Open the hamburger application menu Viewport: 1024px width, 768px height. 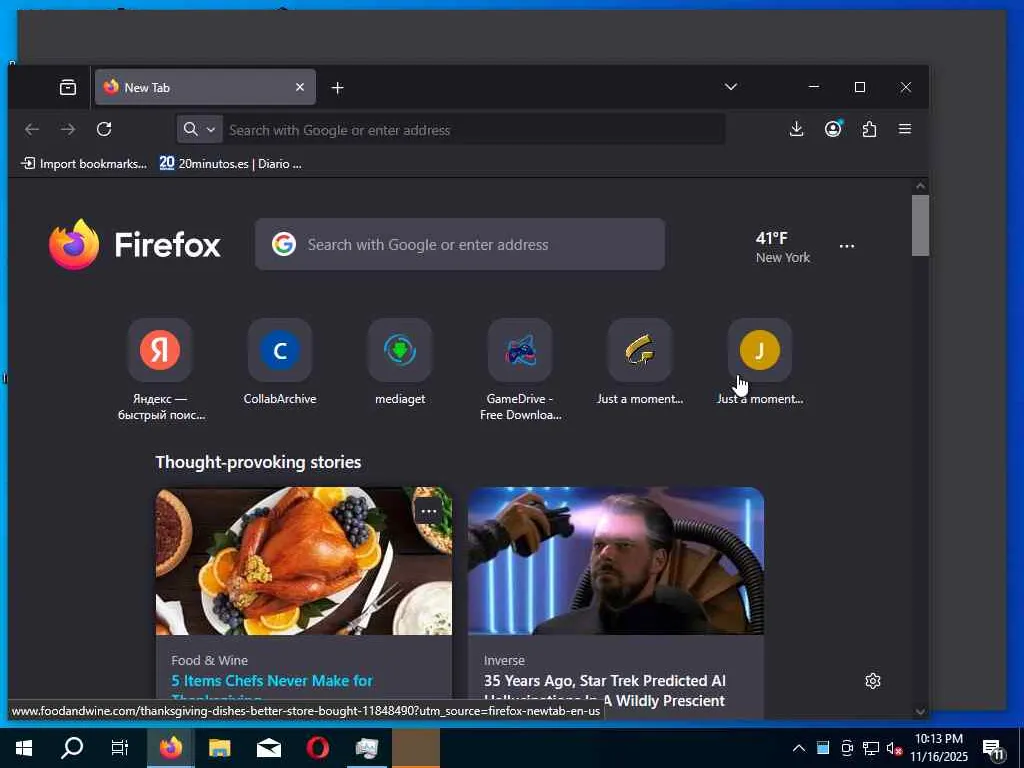click(x=904, y=129)
